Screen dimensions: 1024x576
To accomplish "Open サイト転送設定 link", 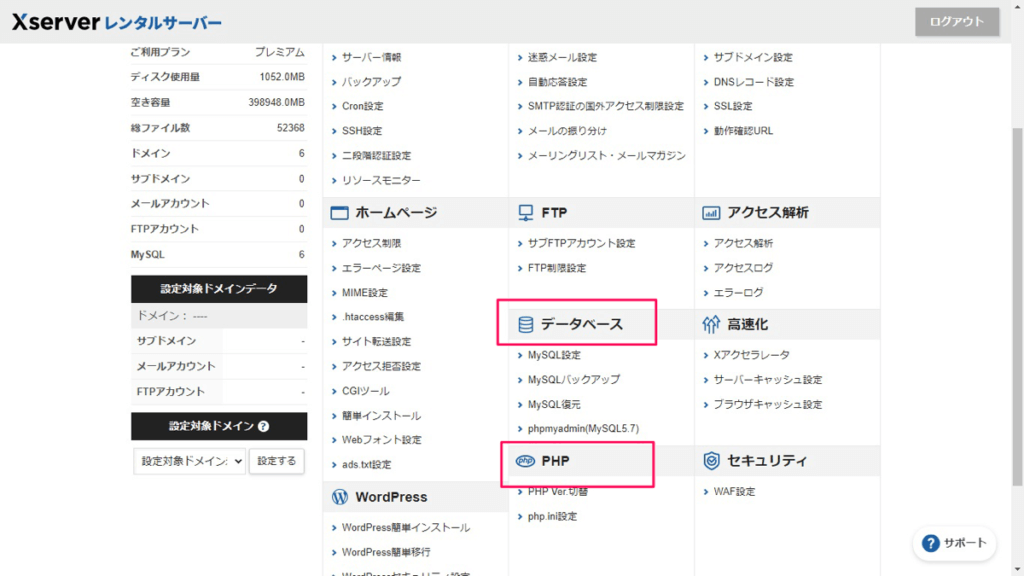I will pyautogui.click(x=377, y=342).
